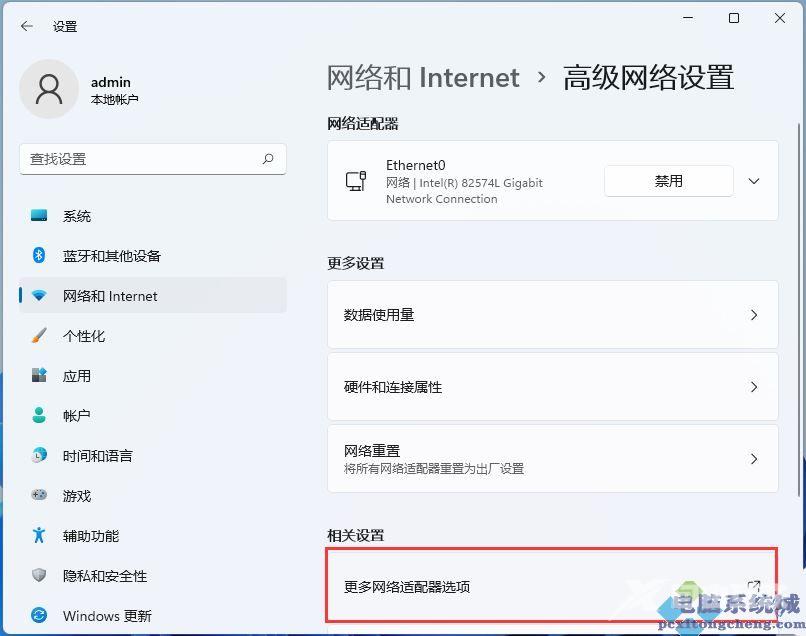Select 时间和语言 in the sidebar
806x636 pixels.
[x=97, y=456]
